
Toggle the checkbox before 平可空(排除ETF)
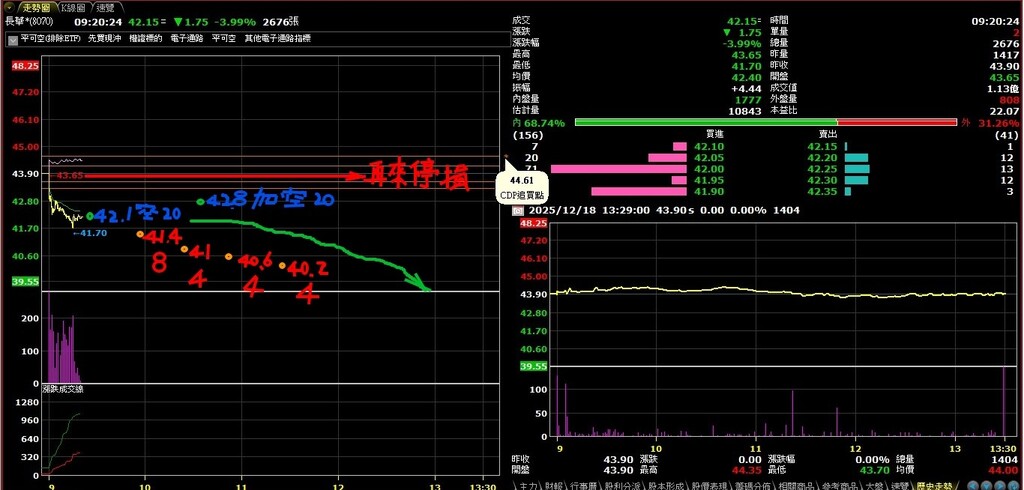pos(12,38)
